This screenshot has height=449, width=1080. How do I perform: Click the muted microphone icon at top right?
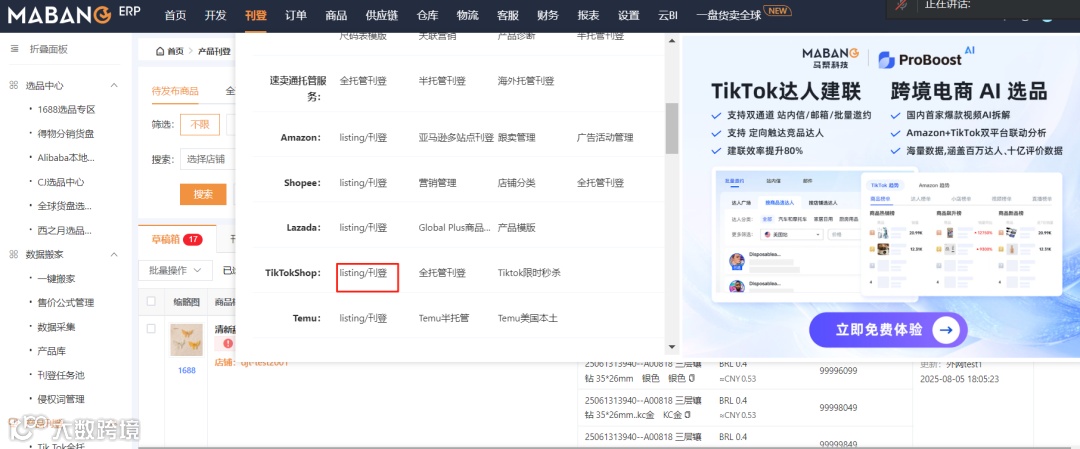(x=901, y=5)
